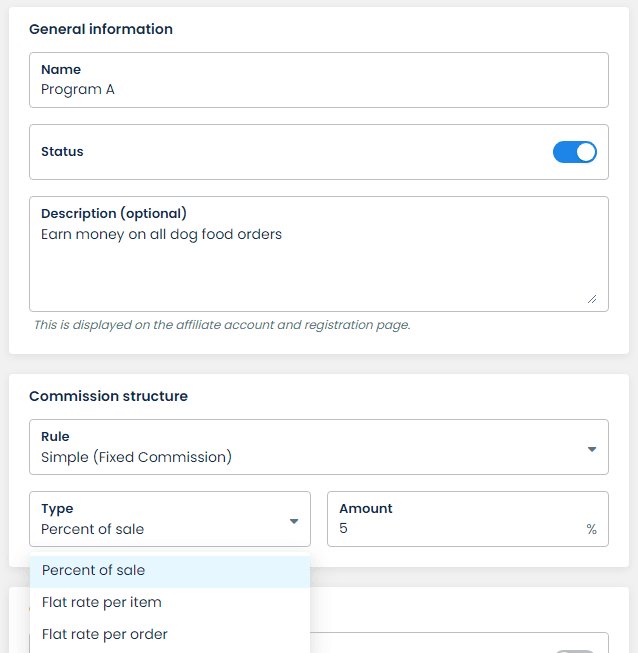
Task: Click into the Description text area
Action: click(319, 254)
